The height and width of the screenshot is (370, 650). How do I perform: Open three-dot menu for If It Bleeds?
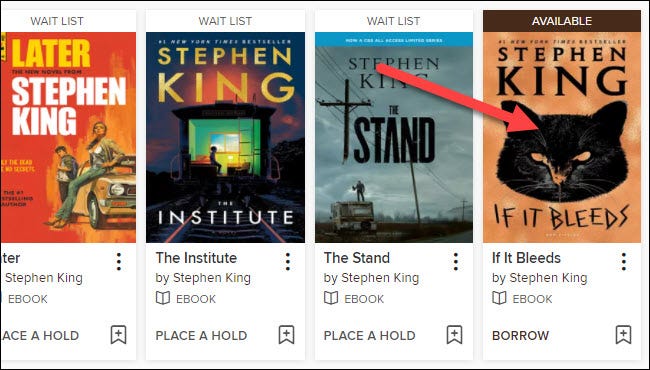click(623, 261)
